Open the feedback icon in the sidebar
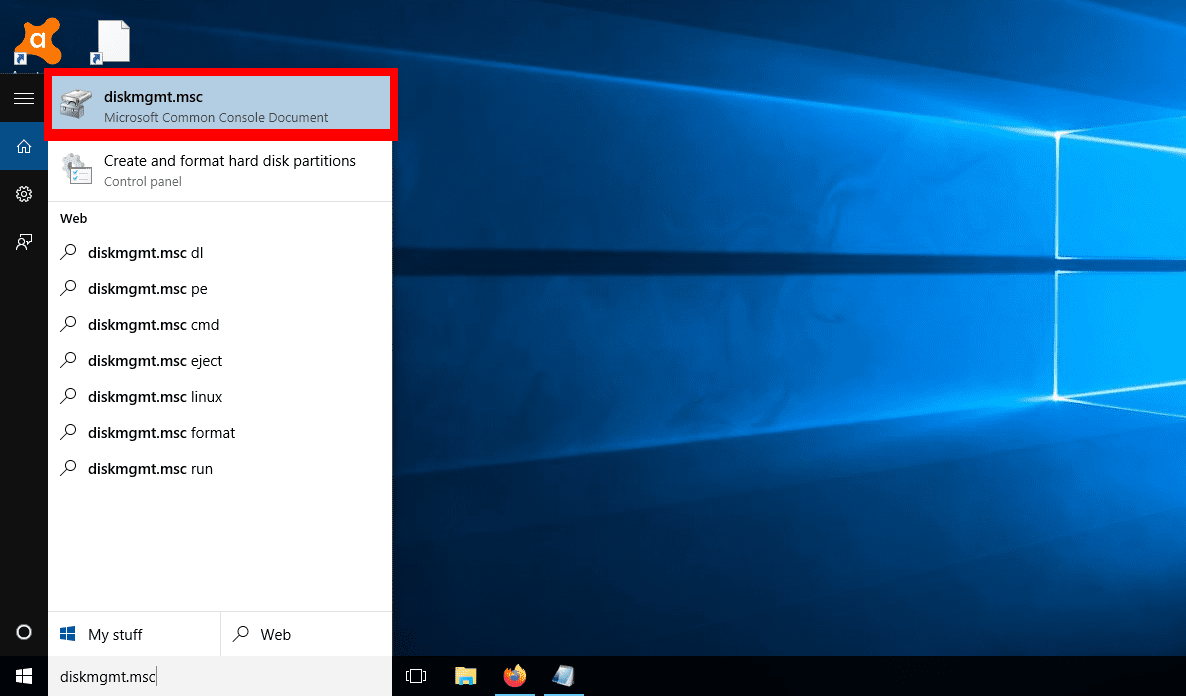Image resolution: width=1186 pixels, height=696 pixels. (22, 242)
